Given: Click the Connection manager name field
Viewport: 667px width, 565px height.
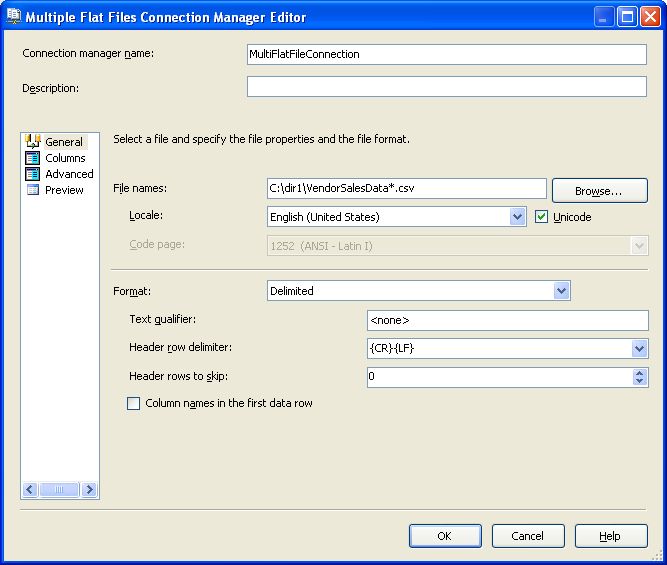Looking at the screenshot, I should click(446, 54).
